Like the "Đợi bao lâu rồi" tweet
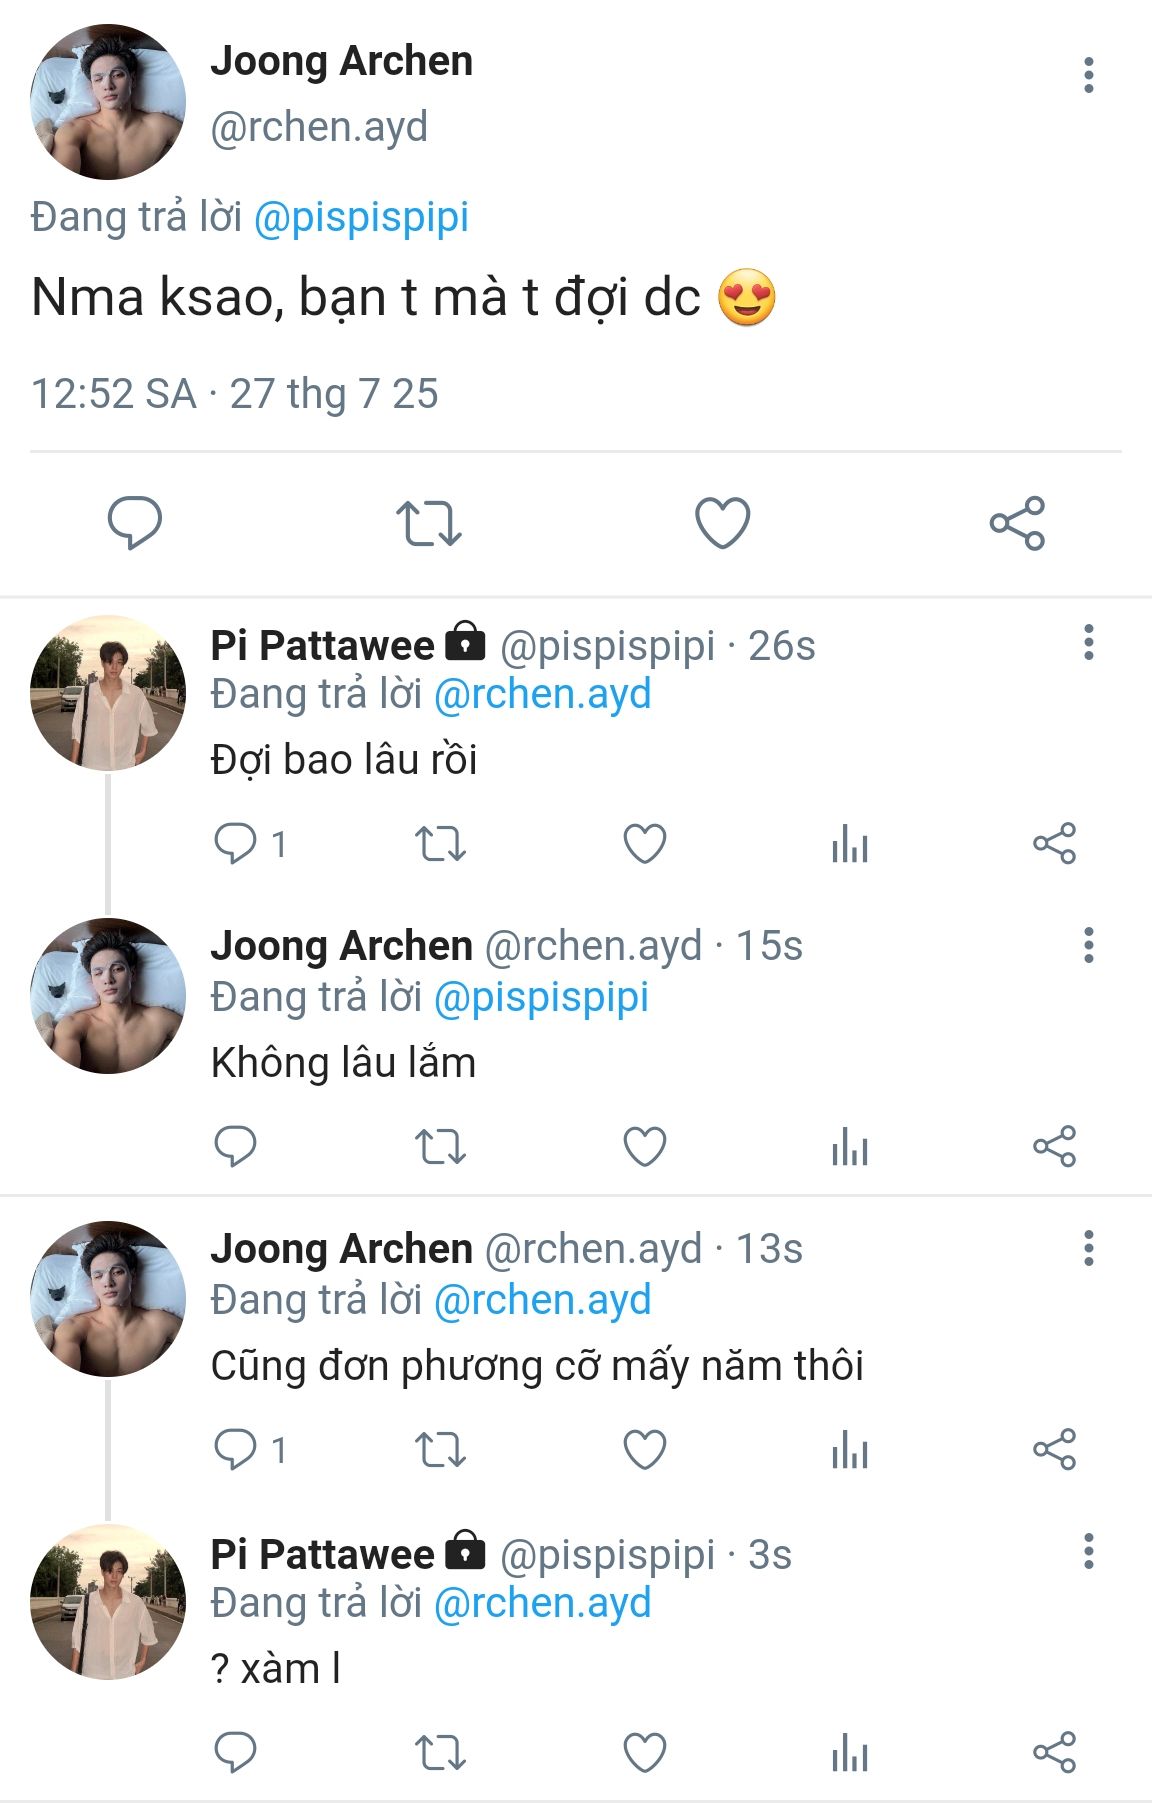 coord(645,843)
